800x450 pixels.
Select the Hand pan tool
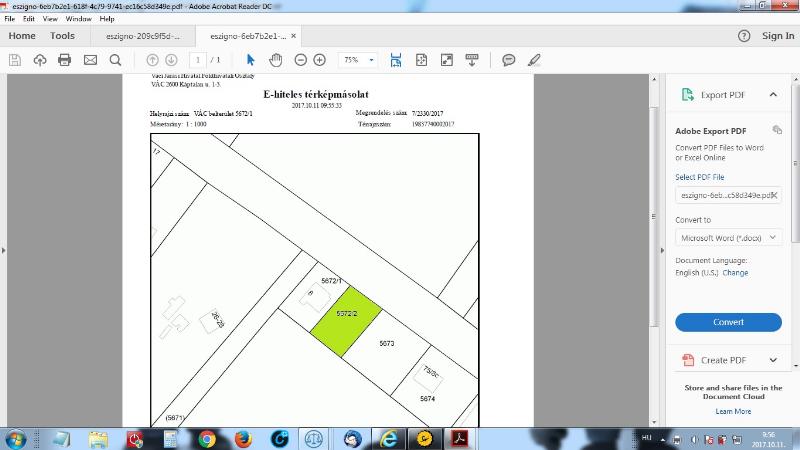point(275,60)
